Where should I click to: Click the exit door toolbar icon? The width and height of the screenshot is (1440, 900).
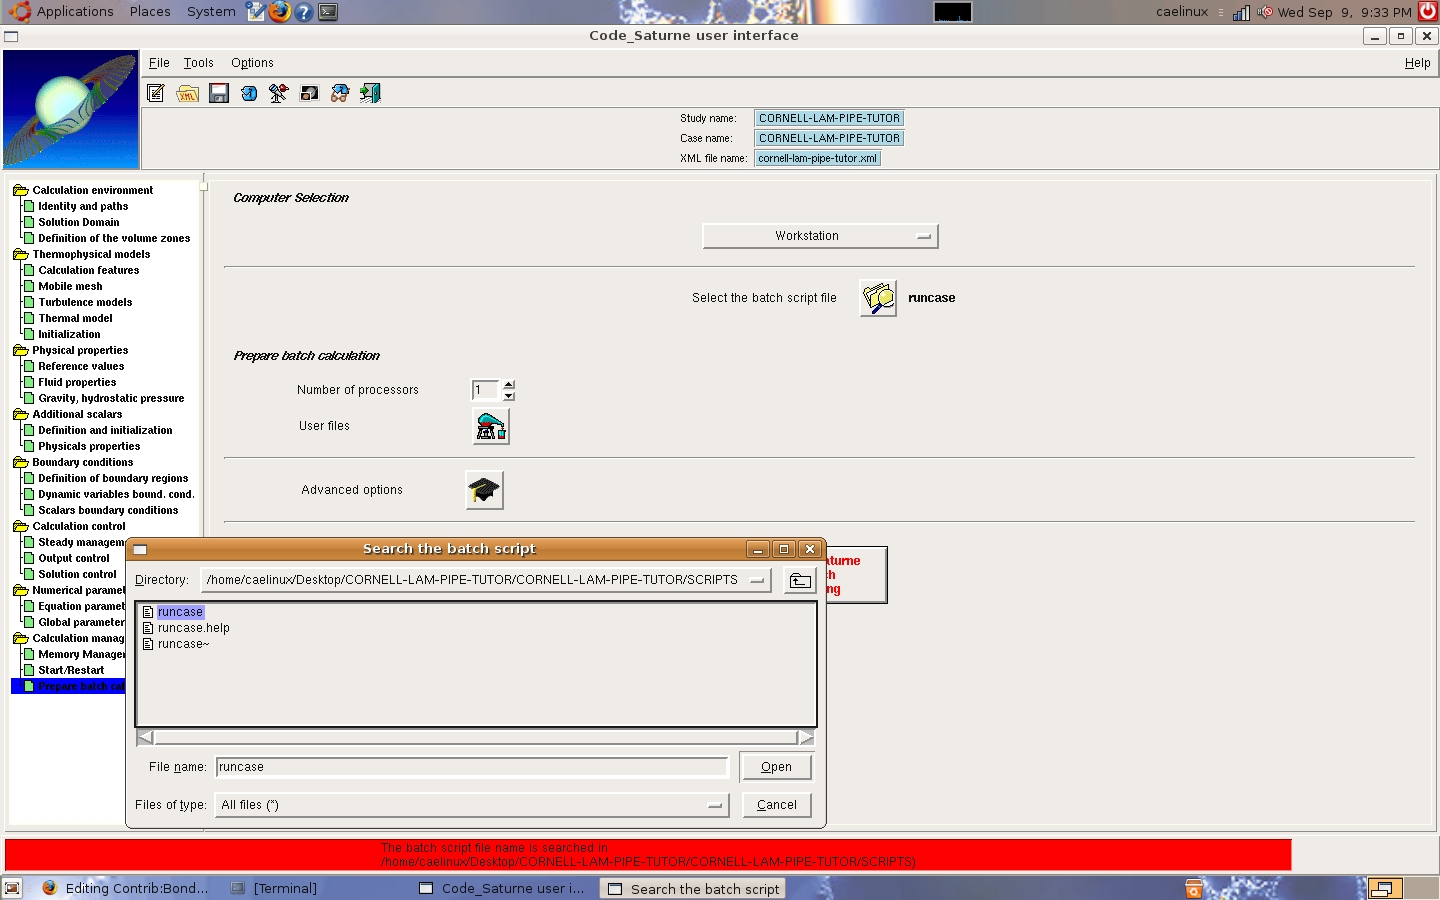pos(371,93)
